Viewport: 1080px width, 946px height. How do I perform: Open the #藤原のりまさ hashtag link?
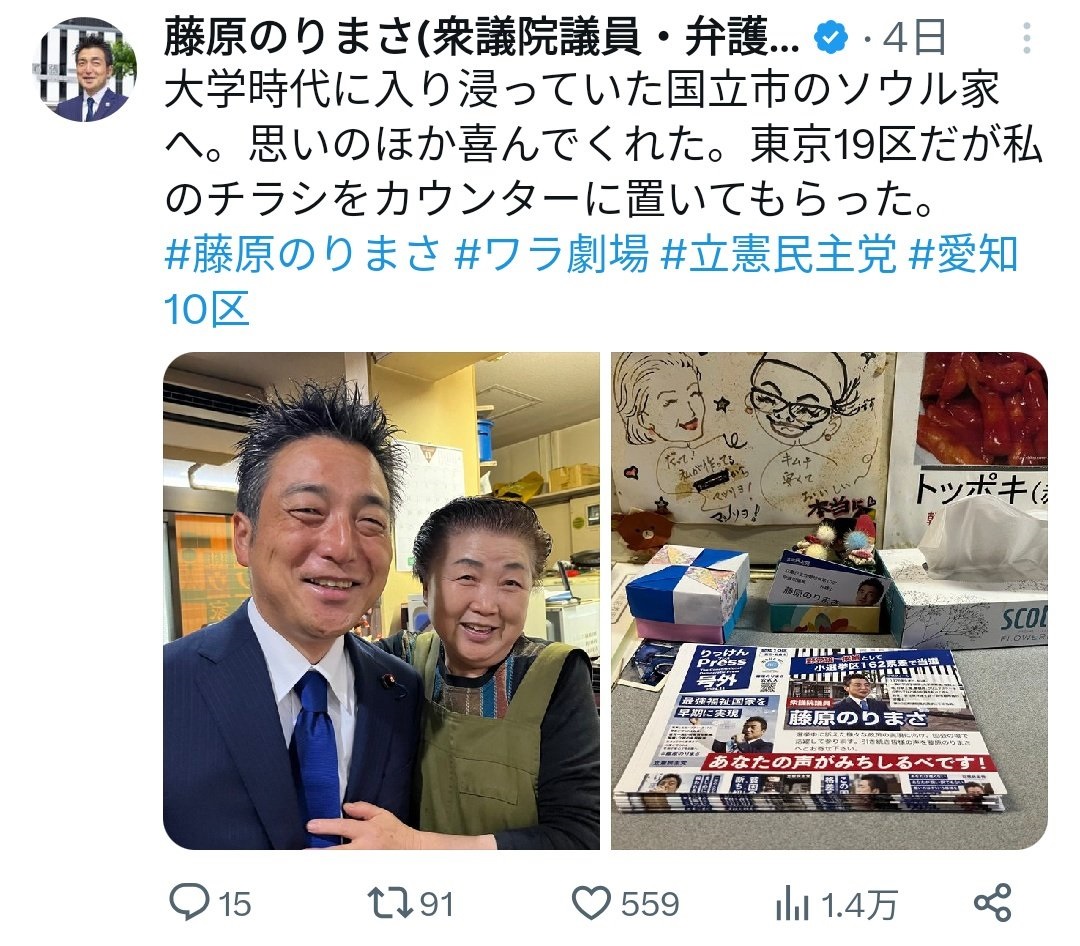[x=302, y=254]
